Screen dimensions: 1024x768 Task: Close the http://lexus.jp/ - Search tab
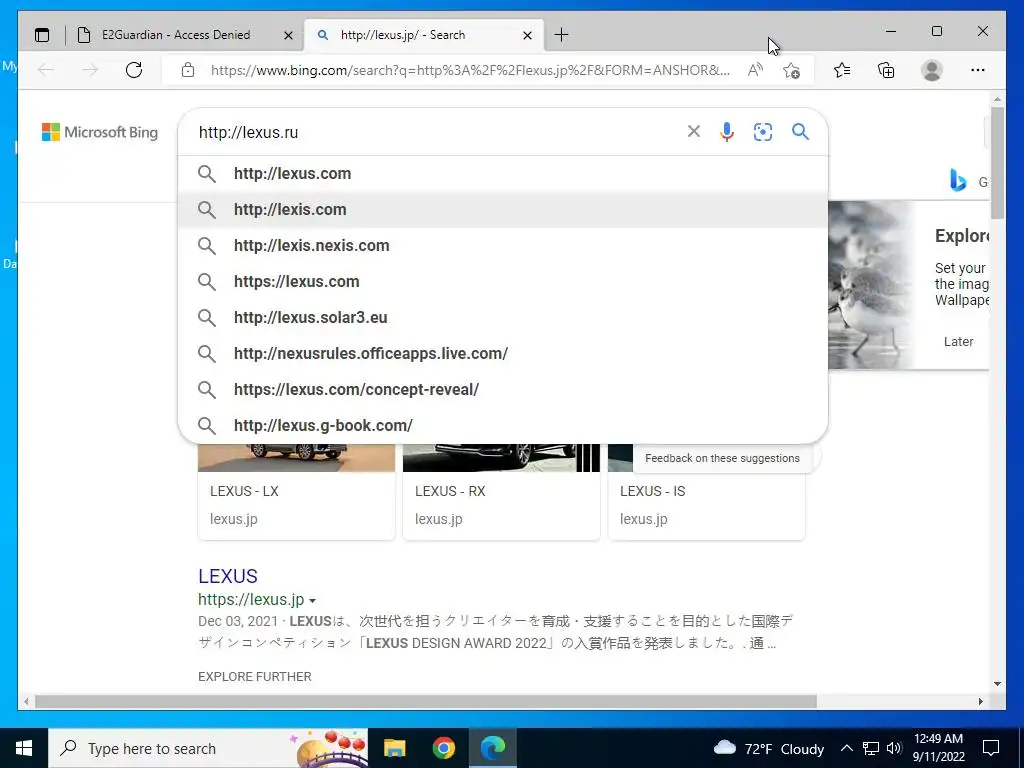tap(528, 35)
